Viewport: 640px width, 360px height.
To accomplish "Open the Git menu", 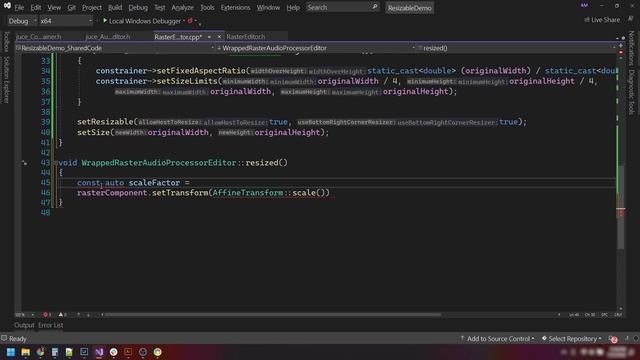I will (71, 7).
